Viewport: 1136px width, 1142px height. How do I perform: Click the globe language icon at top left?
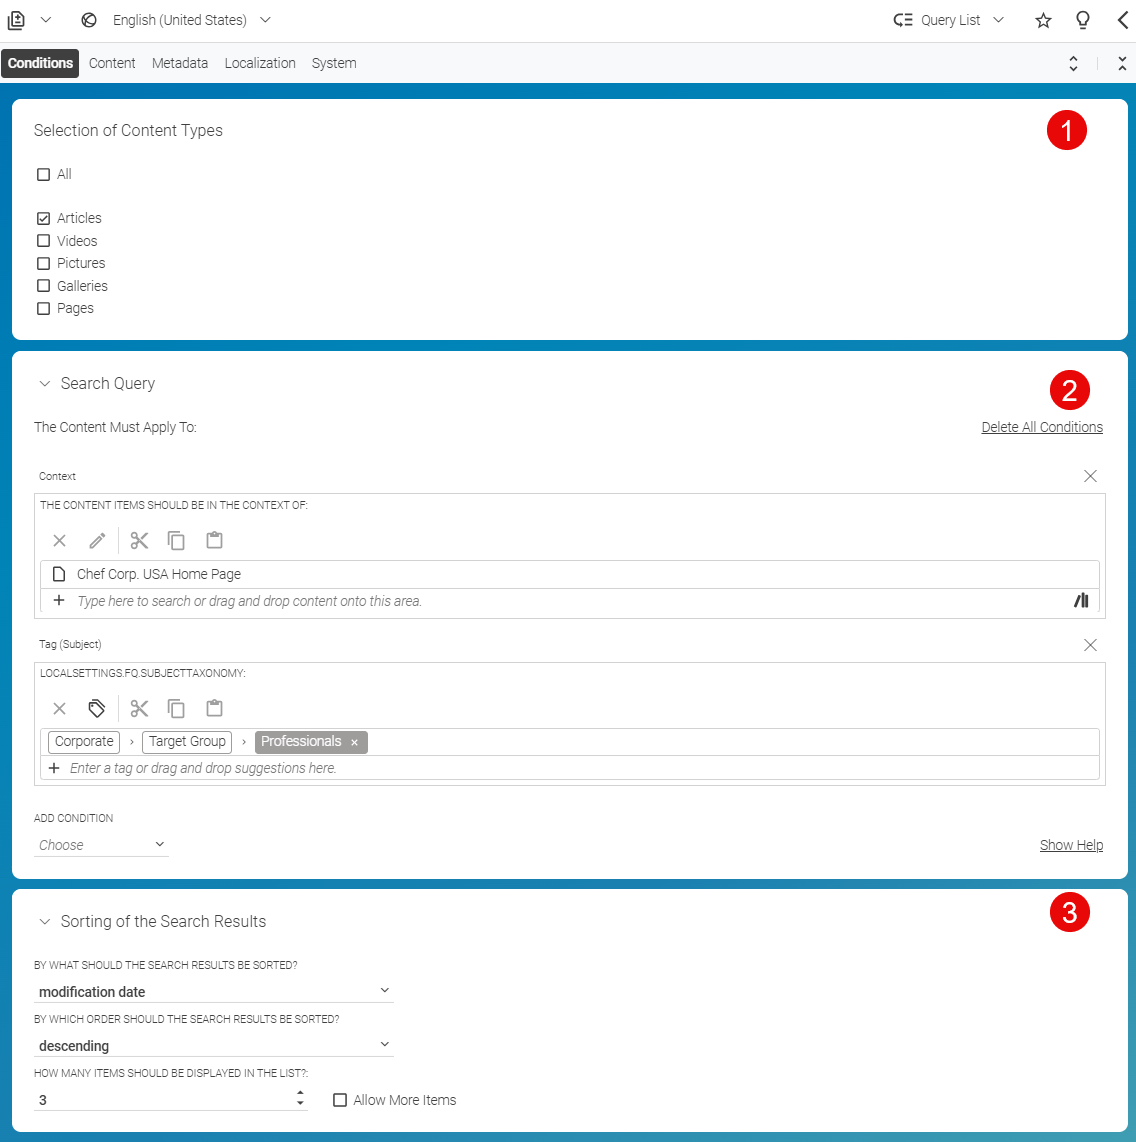(x=88, y=19)
